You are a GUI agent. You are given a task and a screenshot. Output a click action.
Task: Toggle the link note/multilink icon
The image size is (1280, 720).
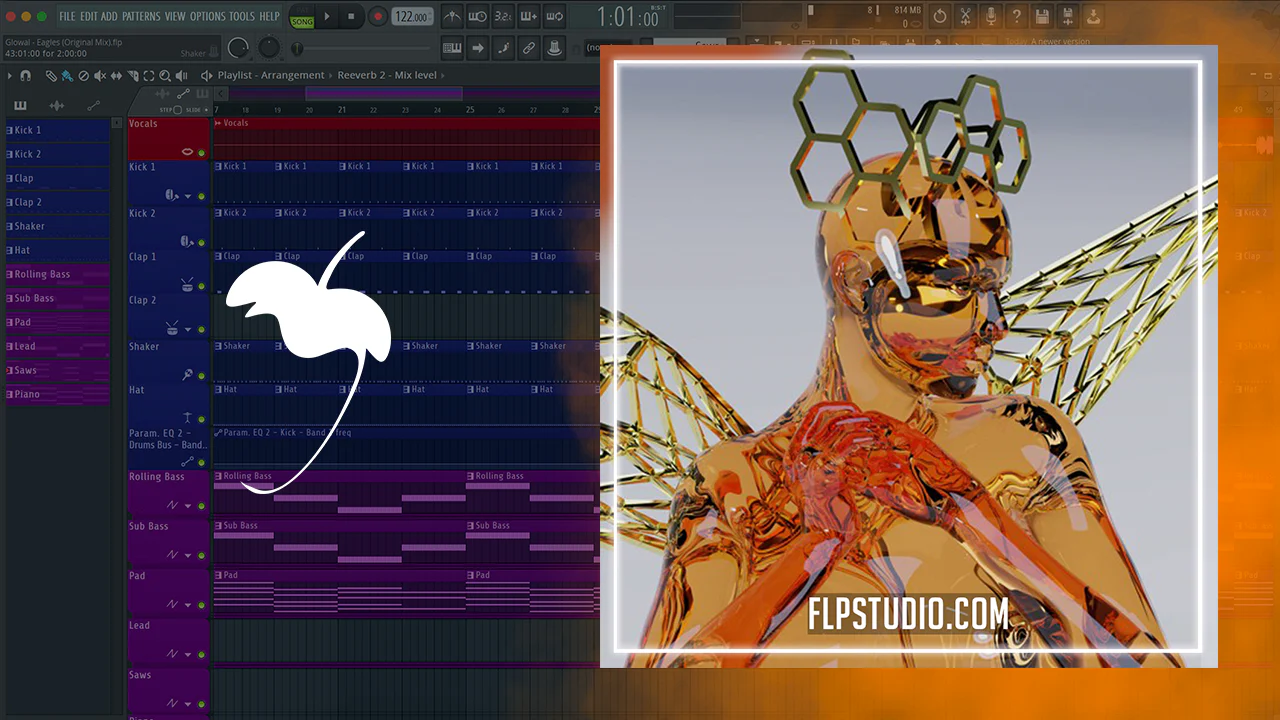529,47
